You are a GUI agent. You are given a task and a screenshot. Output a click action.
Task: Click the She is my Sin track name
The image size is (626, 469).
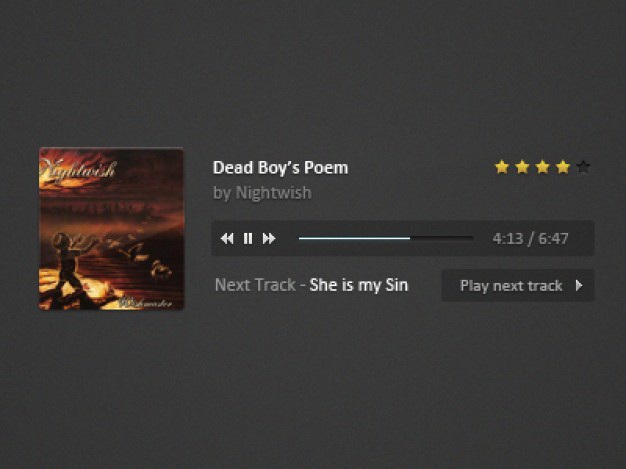[359, 285]
